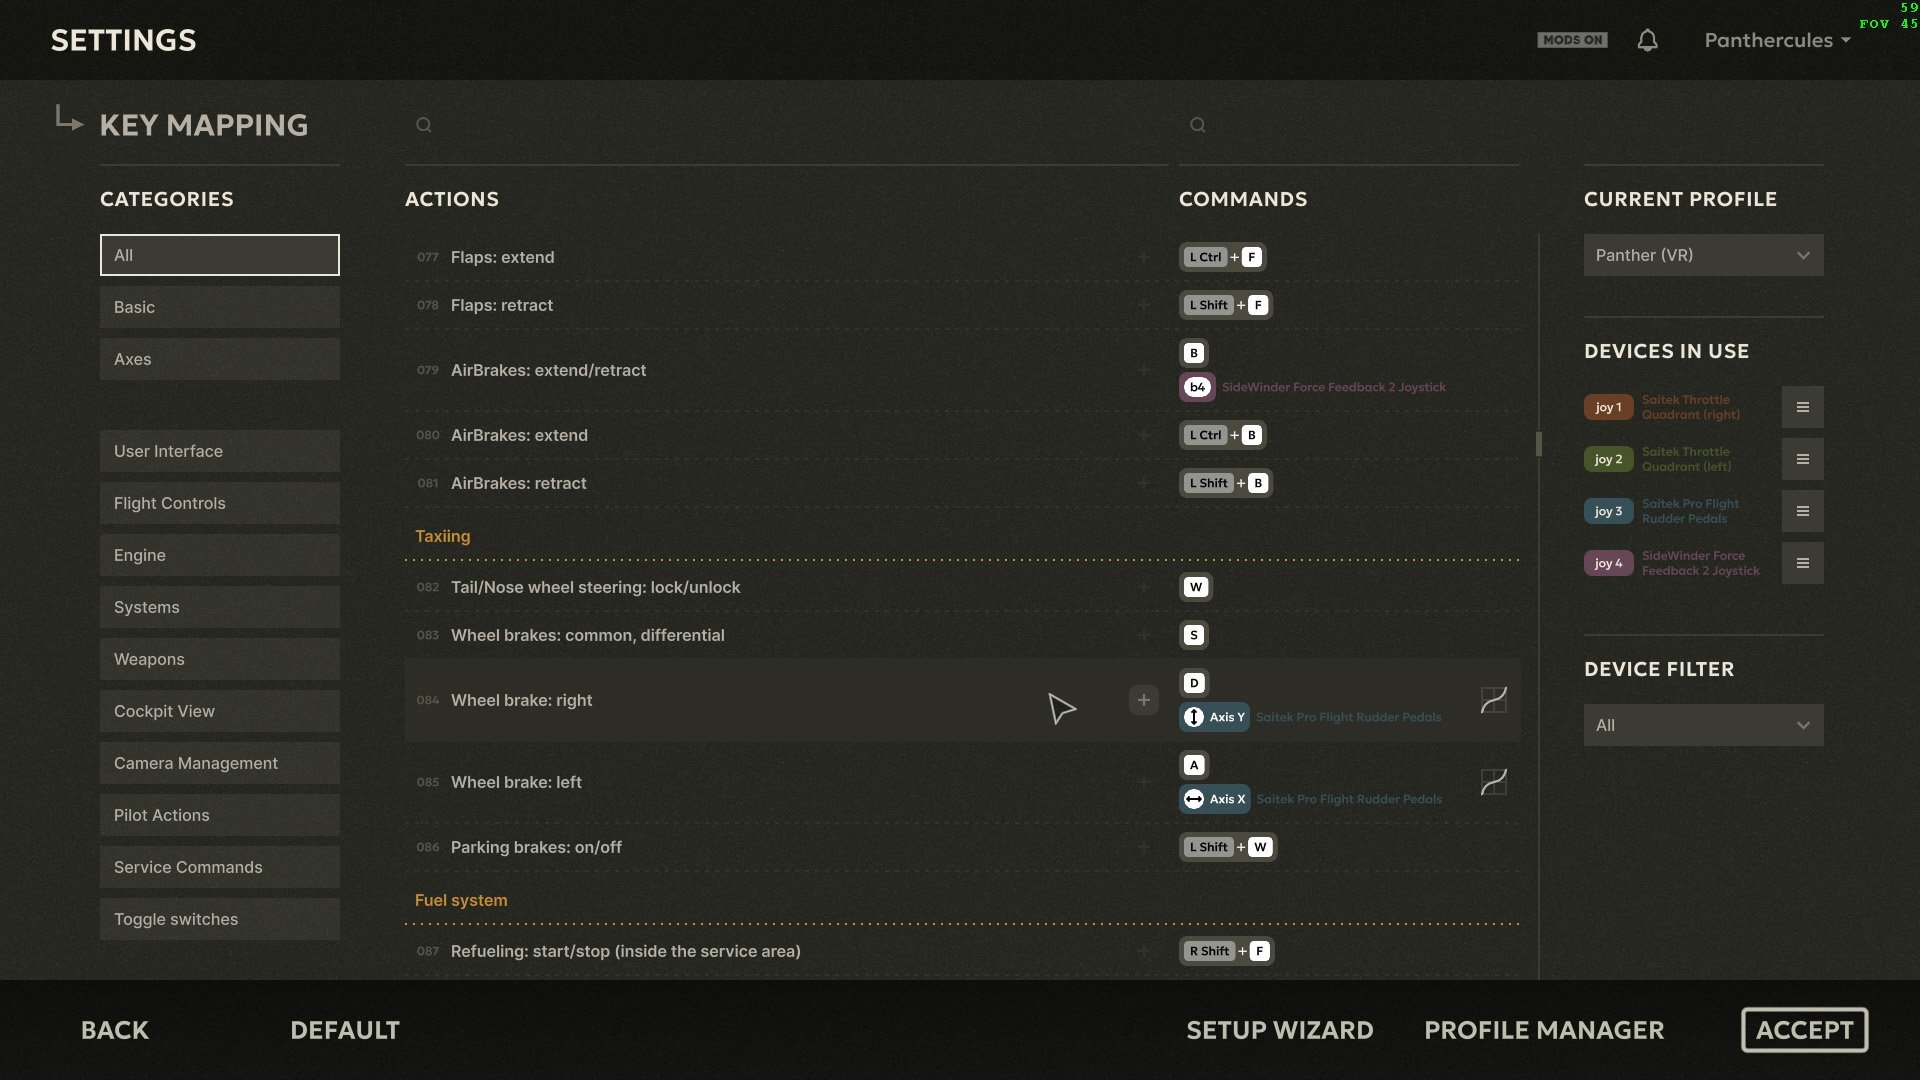This screenshot has width=1920, height=1080.
Task: Click the joy 3 device tag
Action: pos(1608,511)
